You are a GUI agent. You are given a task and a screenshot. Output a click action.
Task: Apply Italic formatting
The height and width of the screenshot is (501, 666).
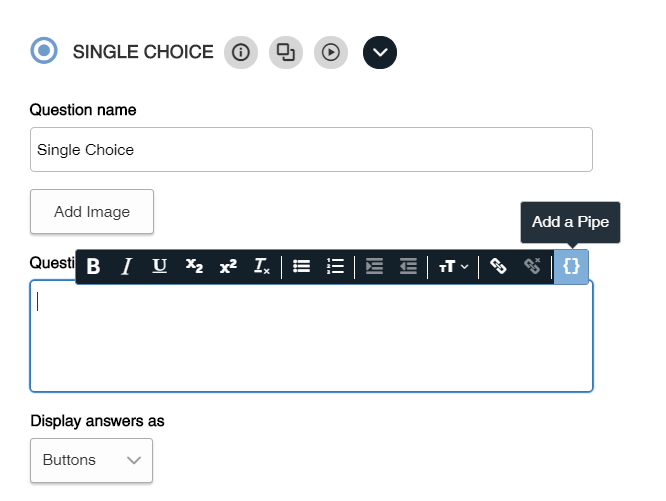coord(127,266)
